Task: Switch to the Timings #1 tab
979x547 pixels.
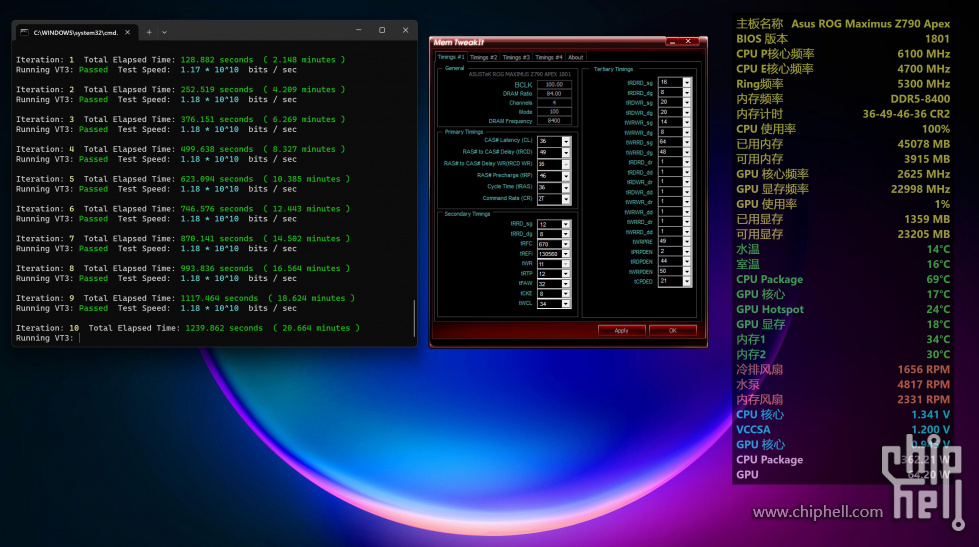Action: pyautogui.click(x=451, y=57)
